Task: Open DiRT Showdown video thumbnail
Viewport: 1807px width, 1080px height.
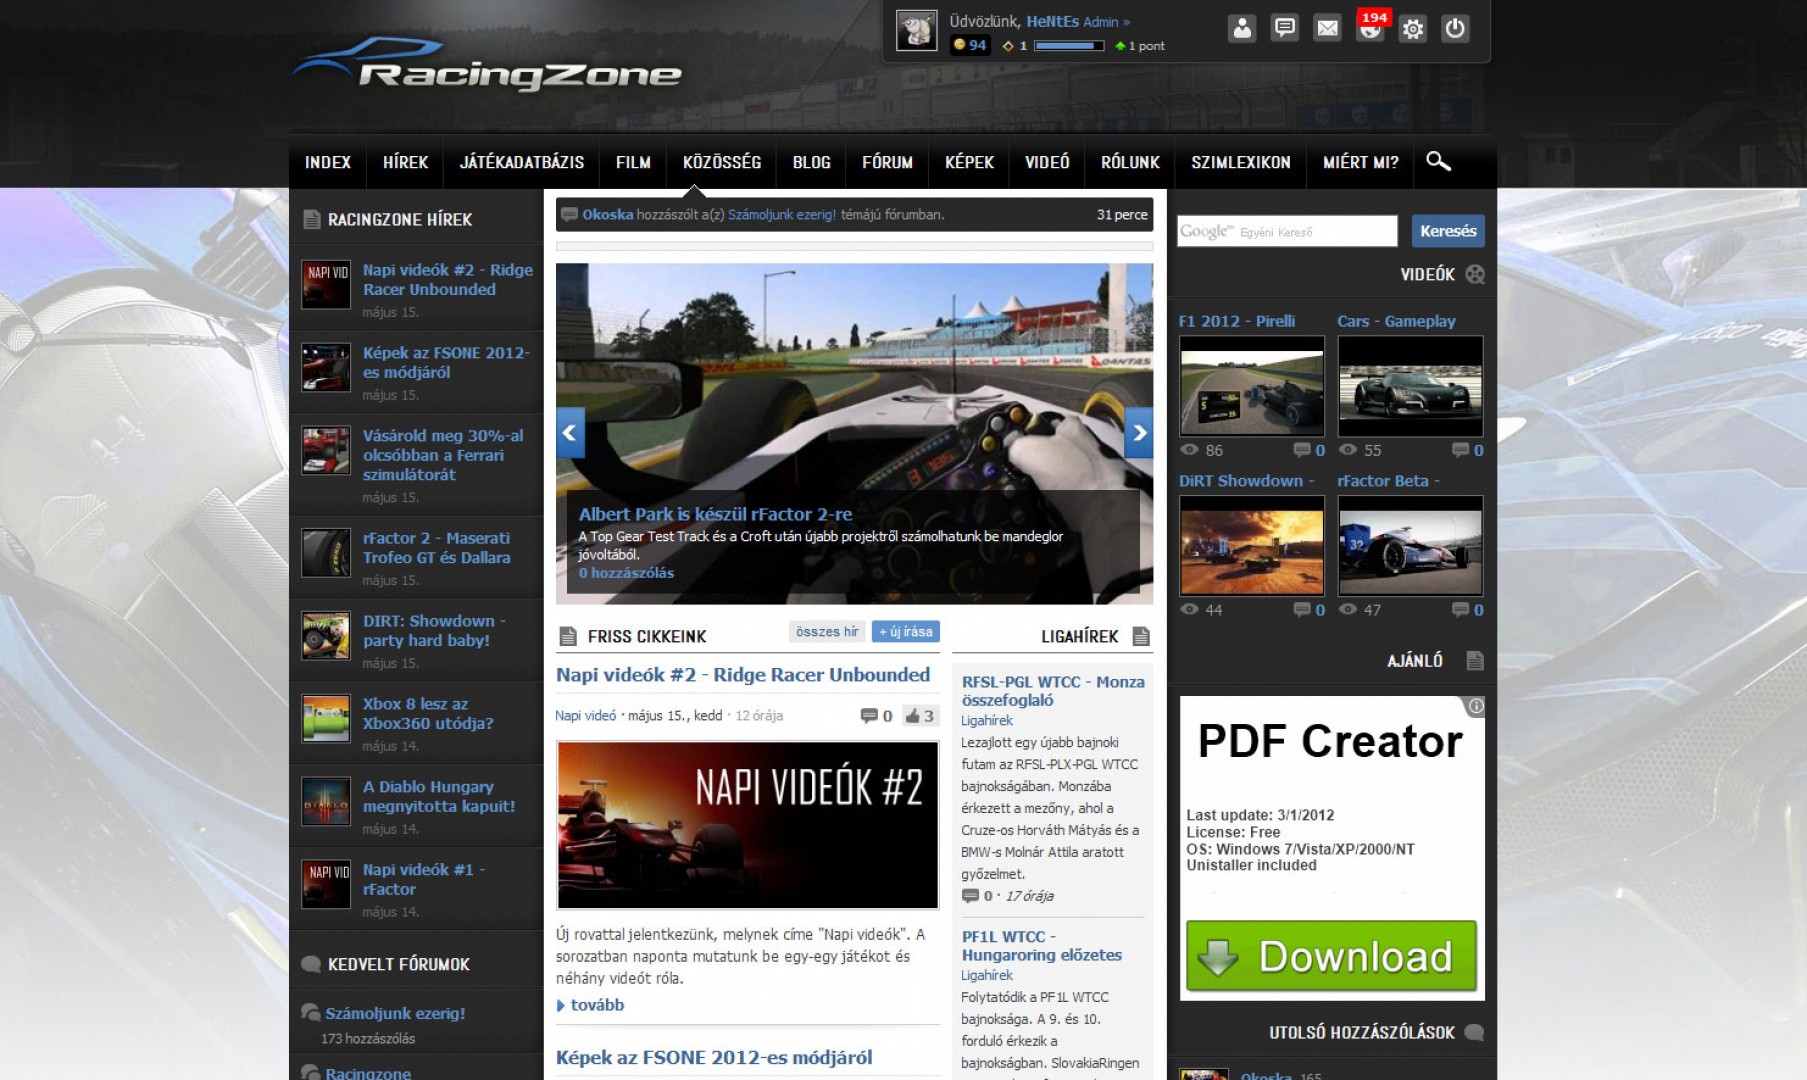Action: pos(1251,546)
